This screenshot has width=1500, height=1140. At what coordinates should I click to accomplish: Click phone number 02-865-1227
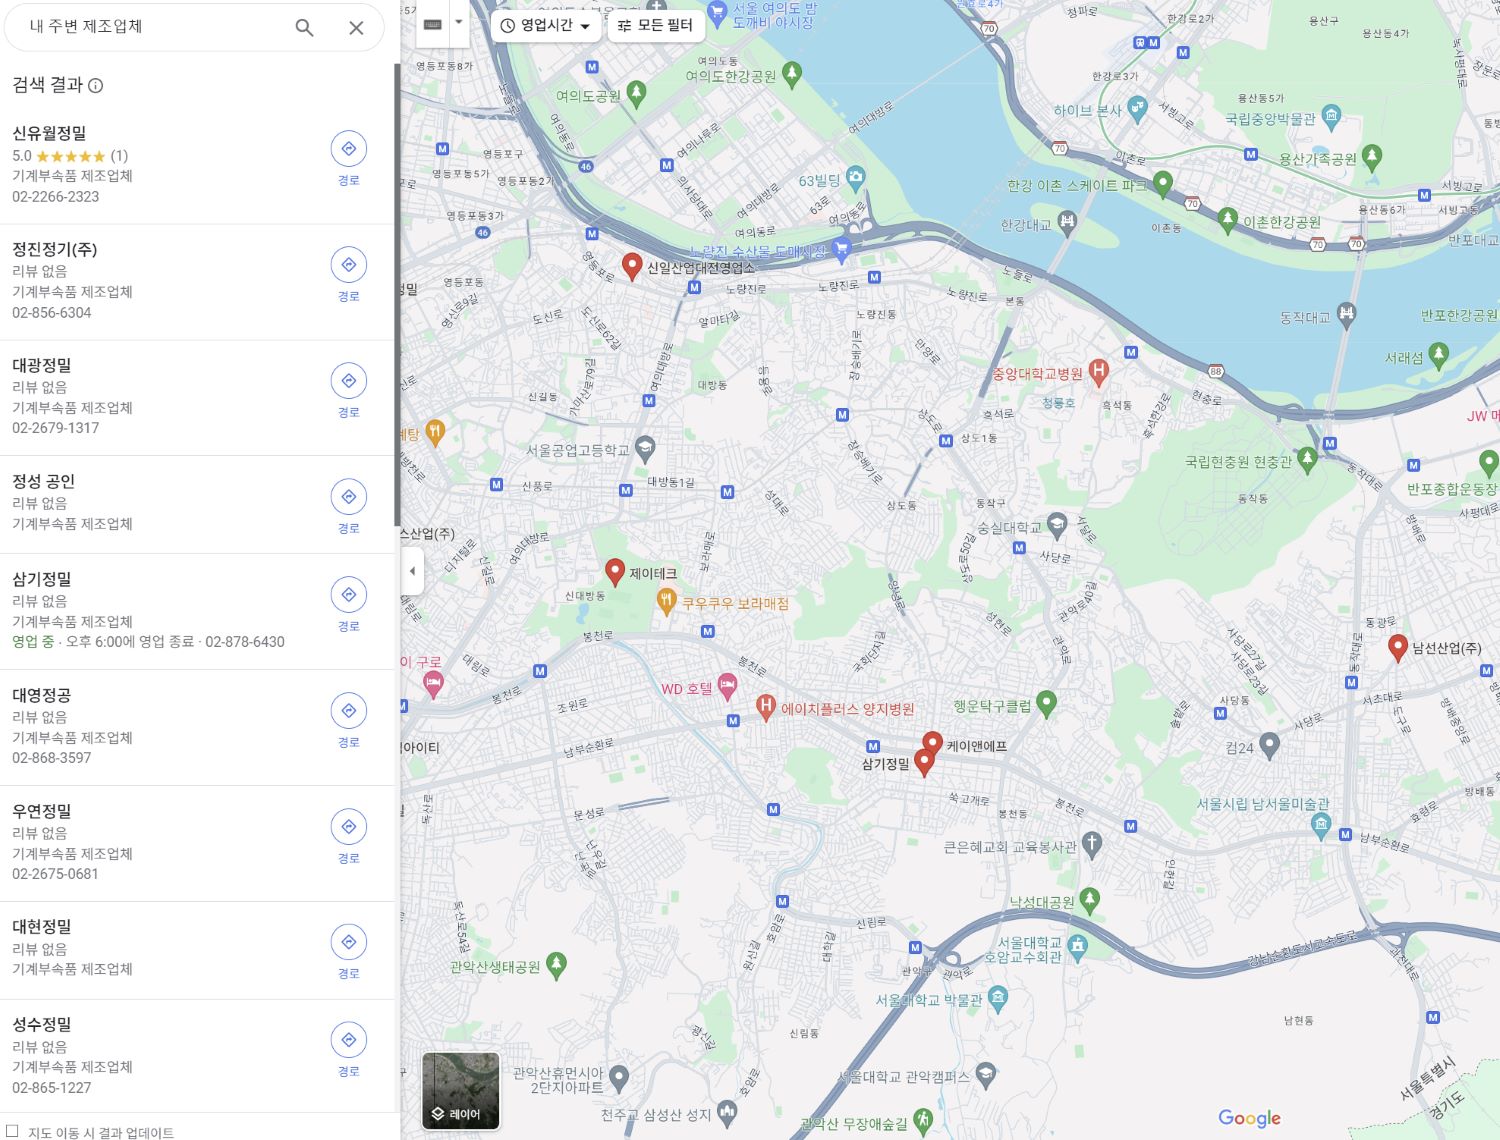(52, 1087)
